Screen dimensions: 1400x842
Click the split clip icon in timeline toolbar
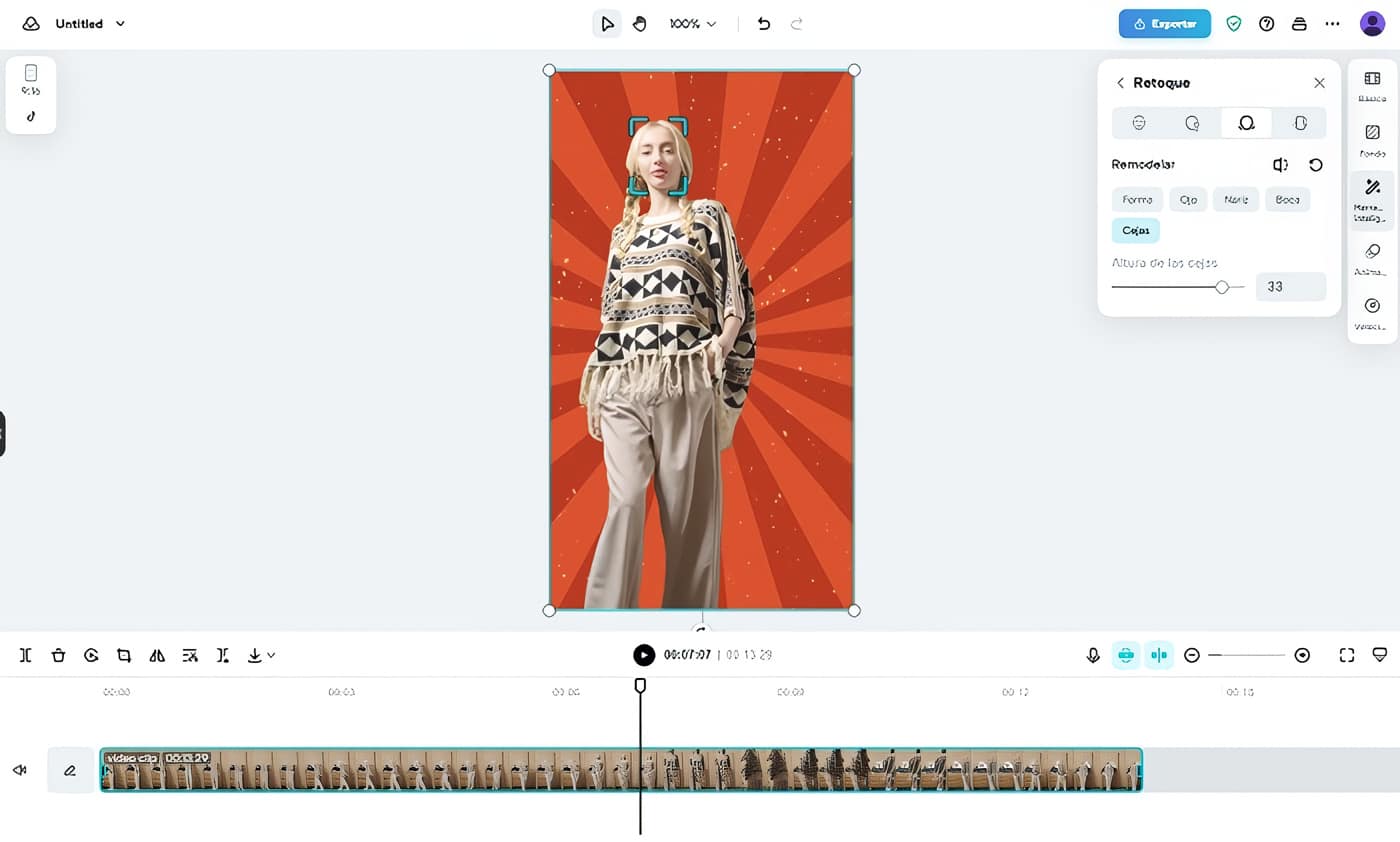click(x=25, y=655)
